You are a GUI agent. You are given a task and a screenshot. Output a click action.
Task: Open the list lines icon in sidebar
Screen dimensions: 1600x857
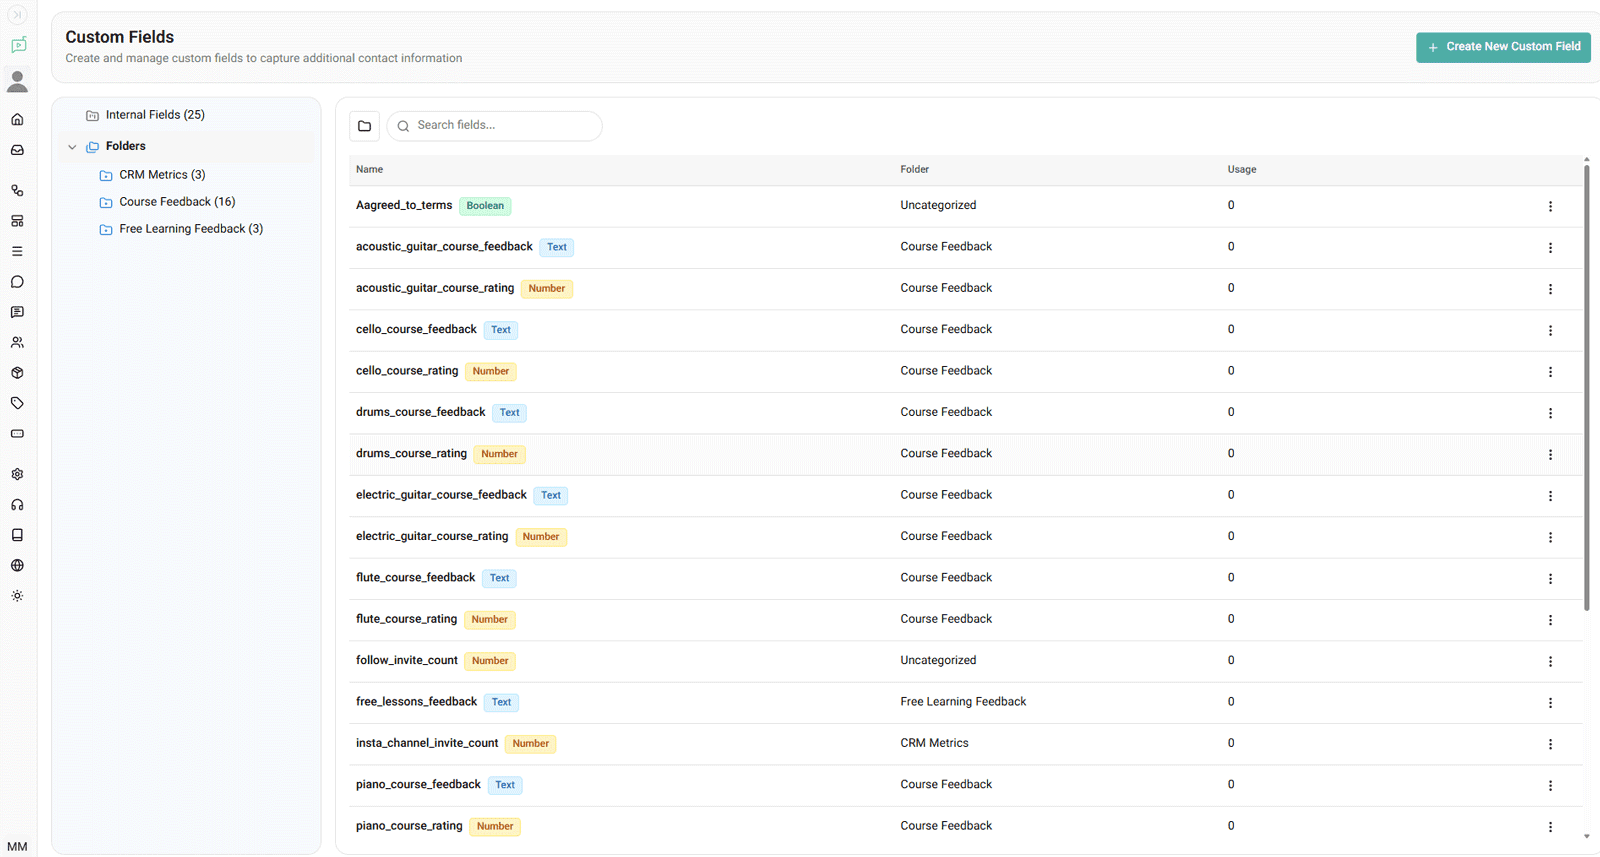coord(17,251)
